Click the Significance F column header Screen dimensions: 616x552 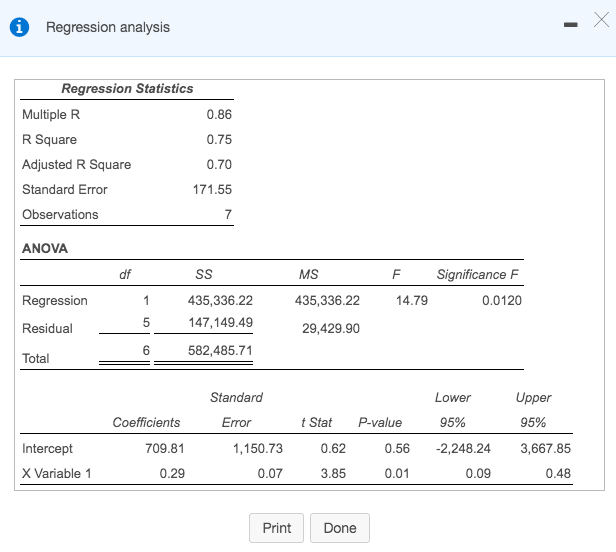(478, 274)
